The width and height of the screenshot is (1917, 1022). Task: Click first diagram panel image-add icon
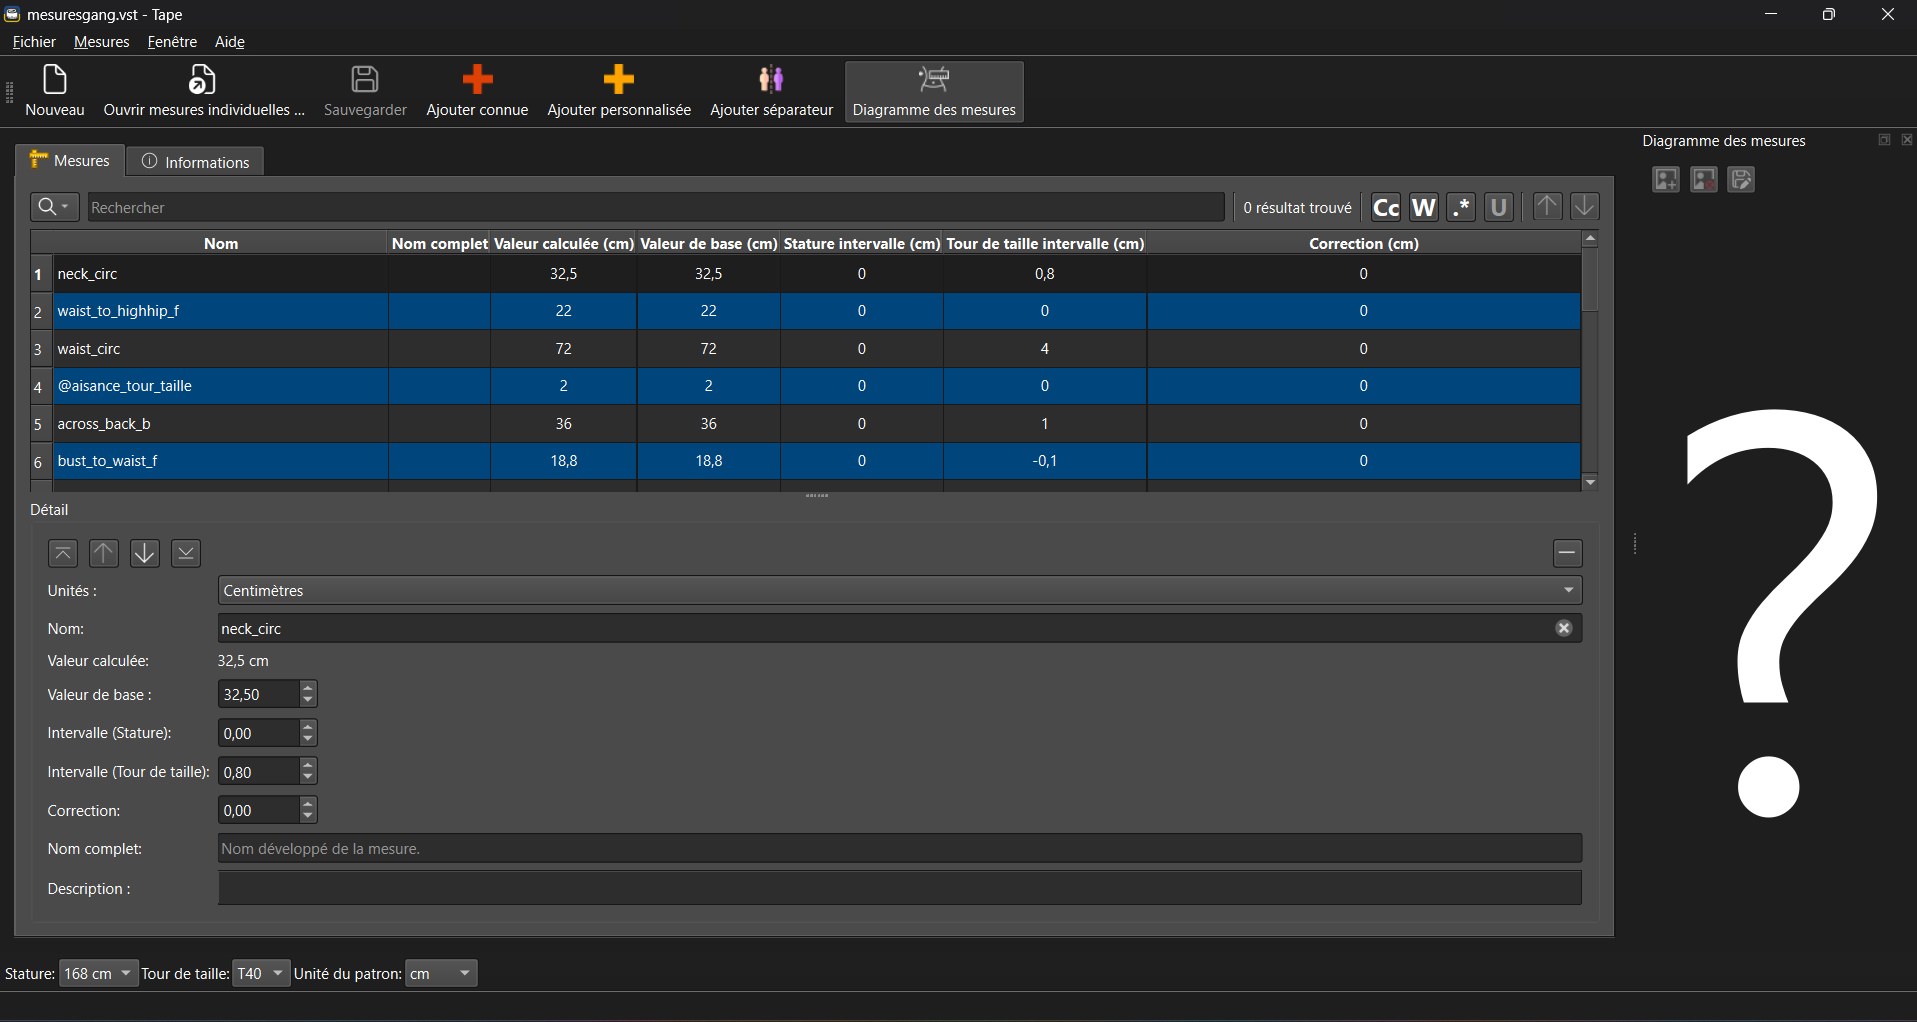(1666, 179)
